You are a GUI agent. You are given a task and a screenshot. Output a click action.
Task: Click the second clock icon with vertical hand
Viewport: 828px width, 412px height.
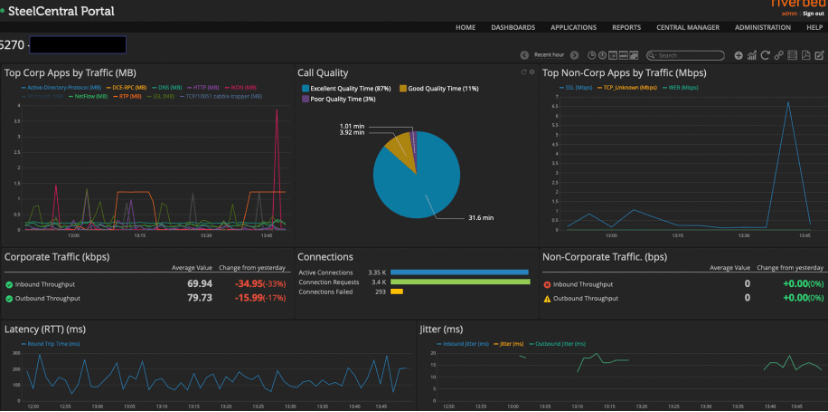tap(603, 55)
